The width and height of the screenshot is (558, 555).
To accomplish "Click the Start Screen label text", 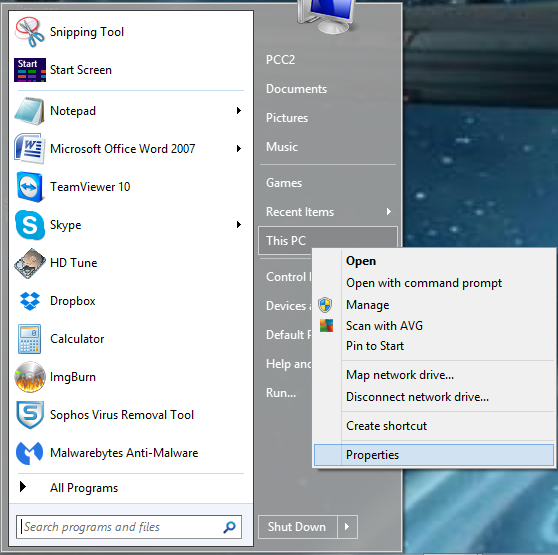I will 81,70.
